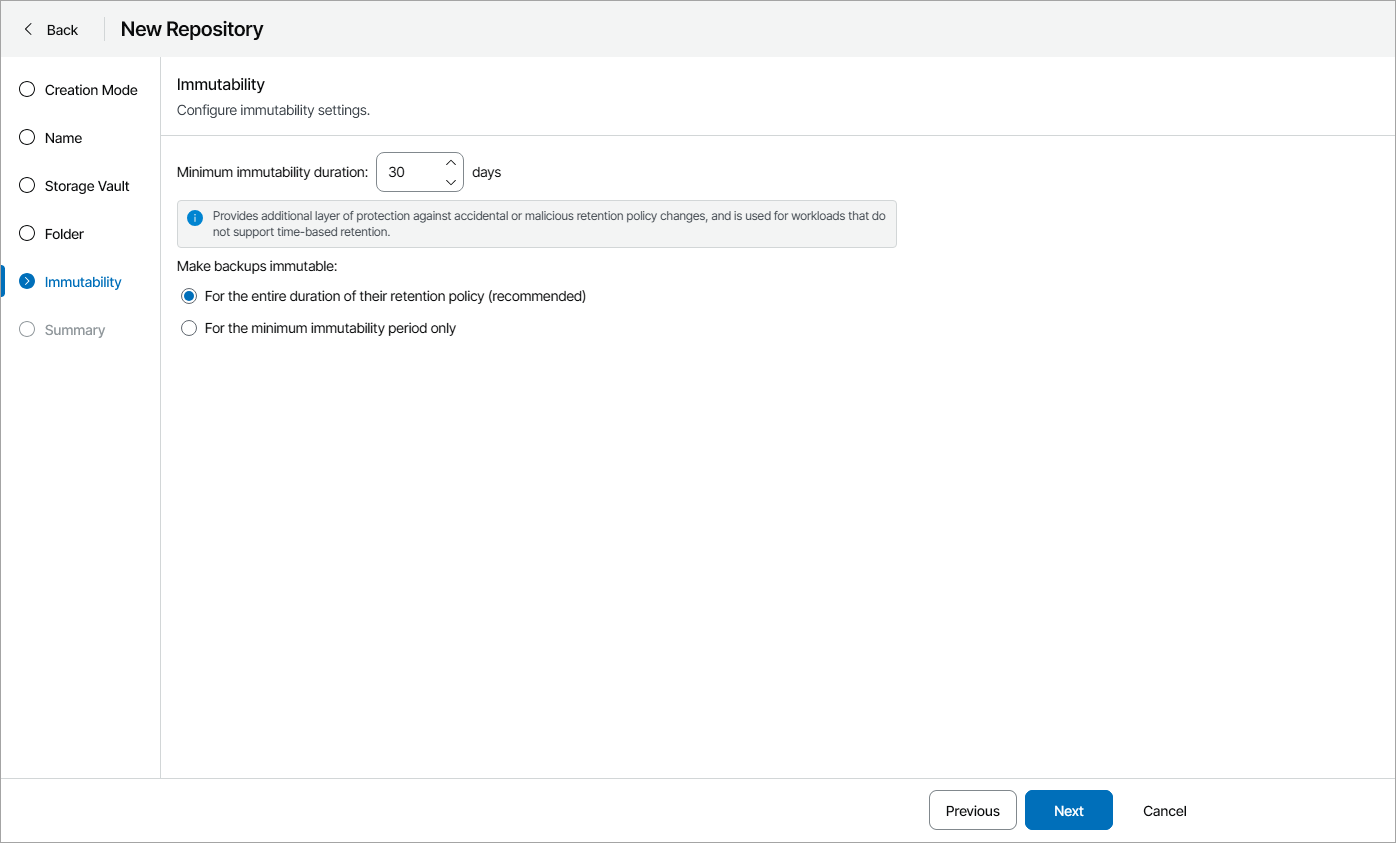Viewport: 1396px width, 843px height.
Task: Click the info icon in the notice box
Action: pos(195,217)
